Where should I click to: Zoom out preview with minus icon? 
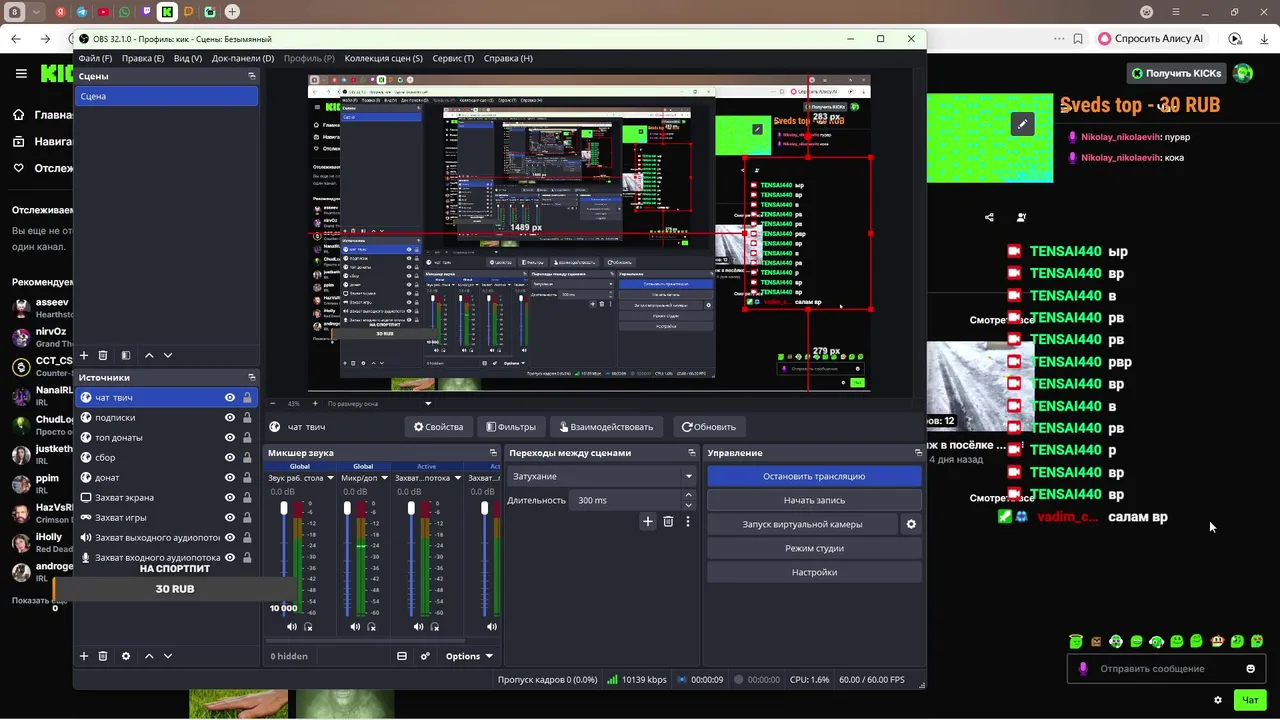click(x=274, y=403)
